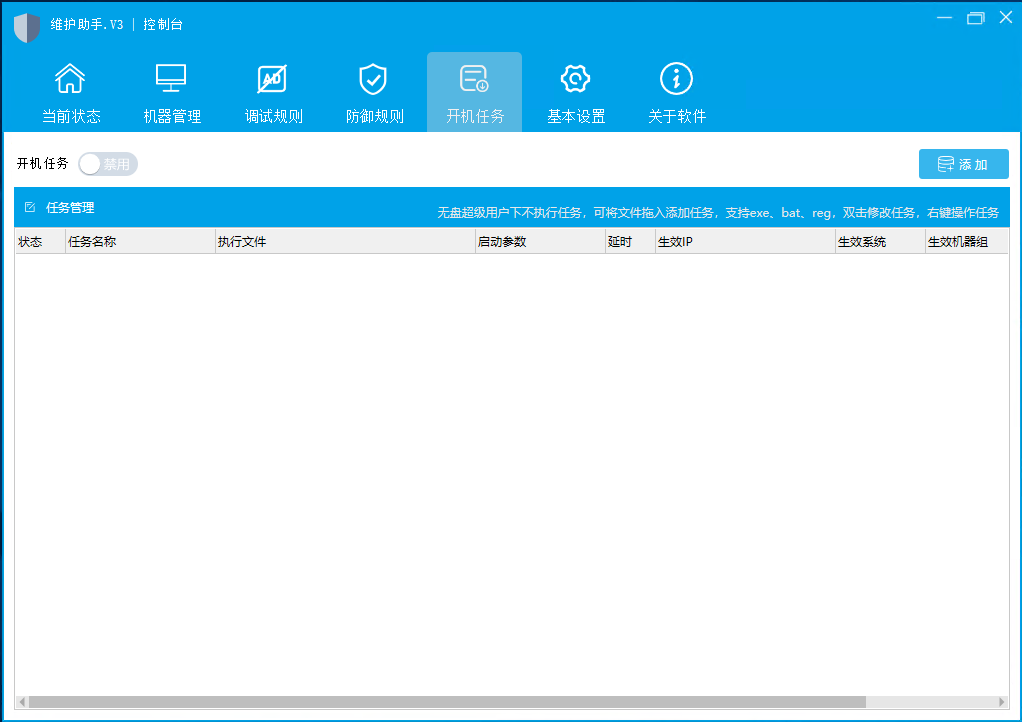
Task: Click the 开机任务 label text
Action: pos(42,164)
